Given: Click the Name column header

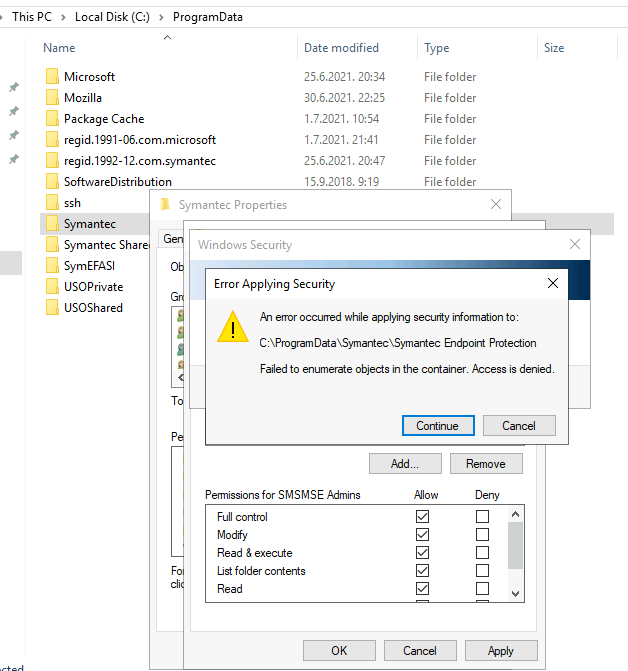Looking at the screenshot, I should coord(59,48).
